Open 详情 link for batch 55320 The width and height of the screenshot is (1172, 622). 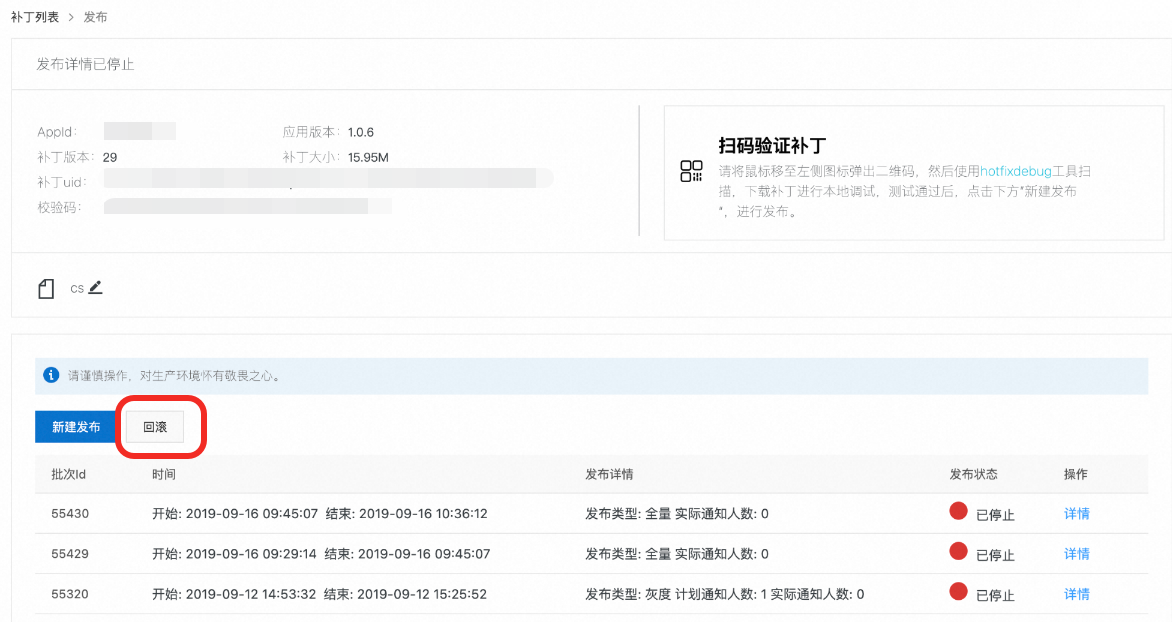1076,594
